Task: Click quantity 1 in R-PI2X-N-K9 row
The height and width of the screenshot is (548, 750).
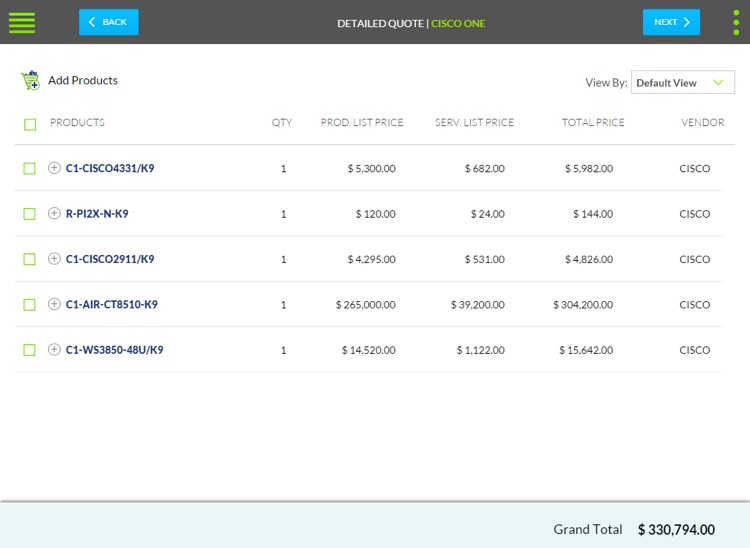Action: (x=284, y=214)
